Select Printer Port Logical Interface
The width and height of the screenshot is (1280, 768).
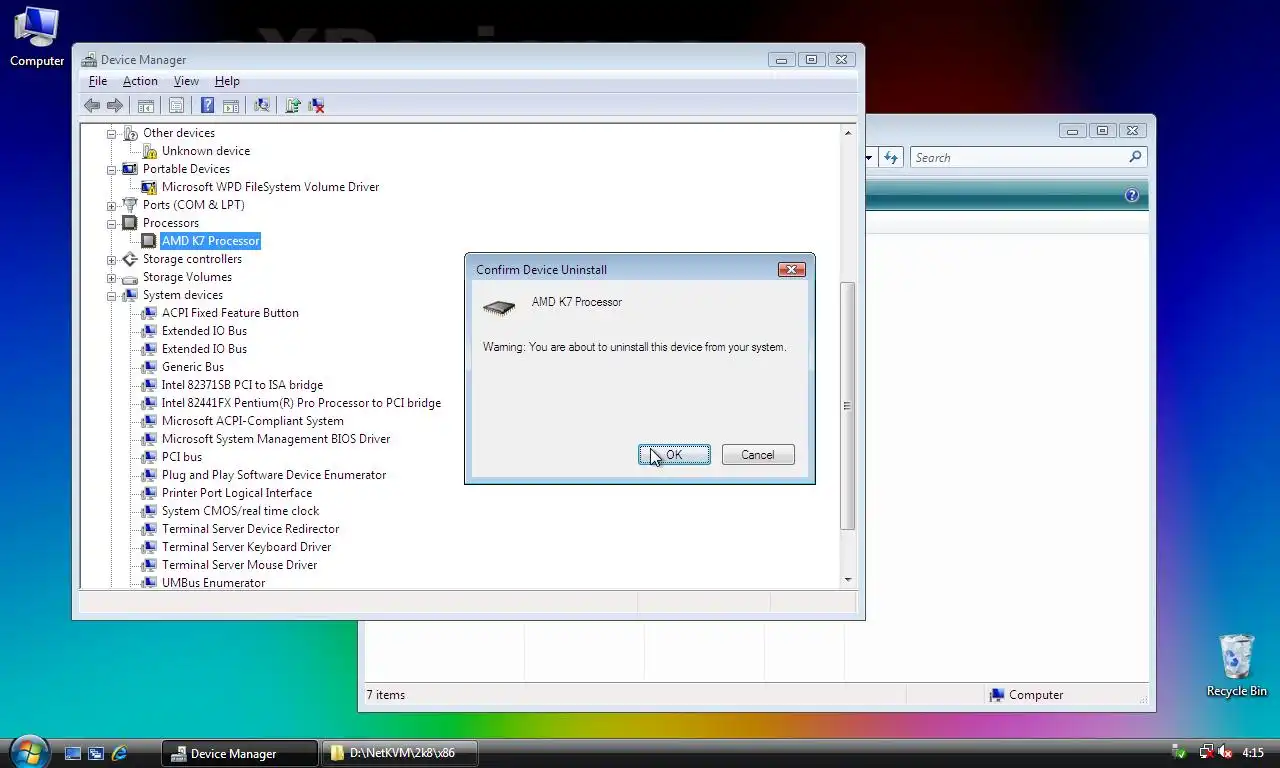237,493
